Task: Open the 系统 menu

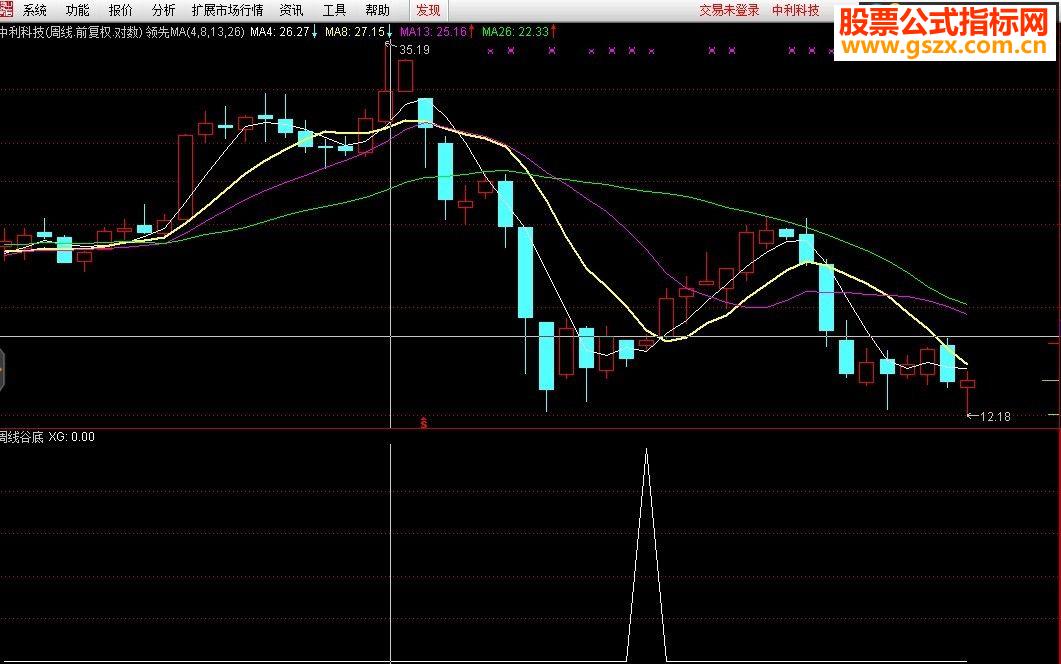Action: point(35,10)
